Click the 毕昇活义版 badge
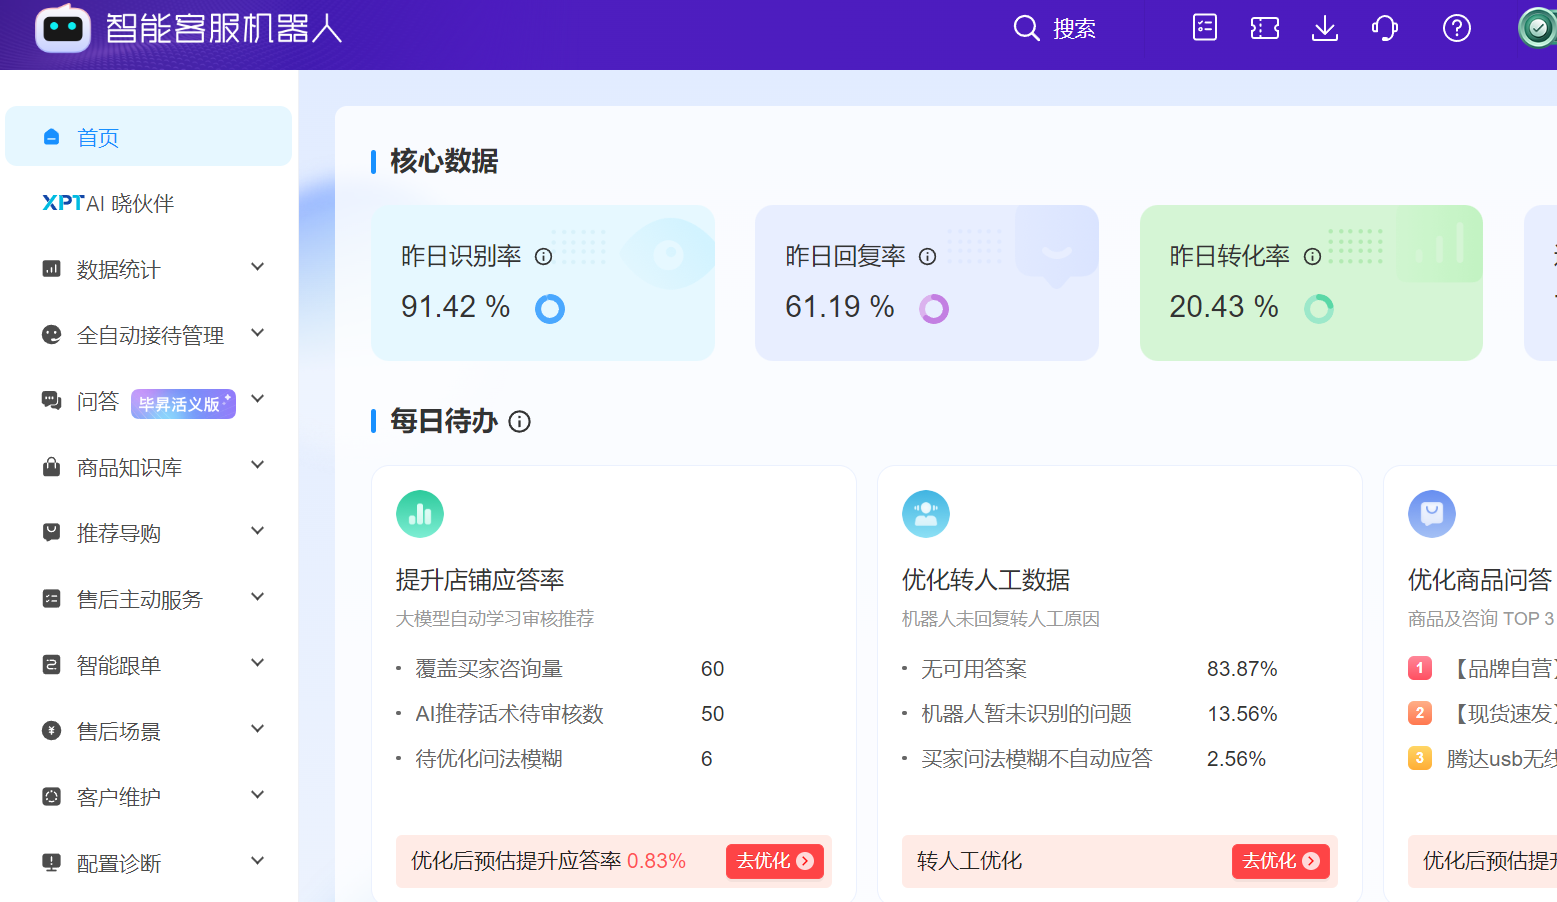Viewport: 1557px width, 902px height. (183, 404)
